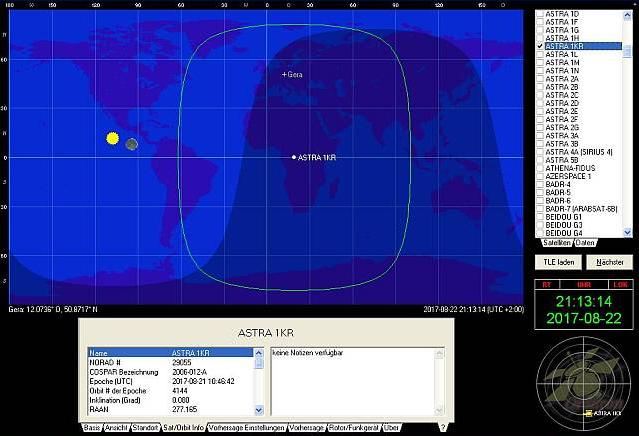The width and height of the screenshot is (639, 436).
Task: Click the gray moon icon on map
Action: [132, 144]
